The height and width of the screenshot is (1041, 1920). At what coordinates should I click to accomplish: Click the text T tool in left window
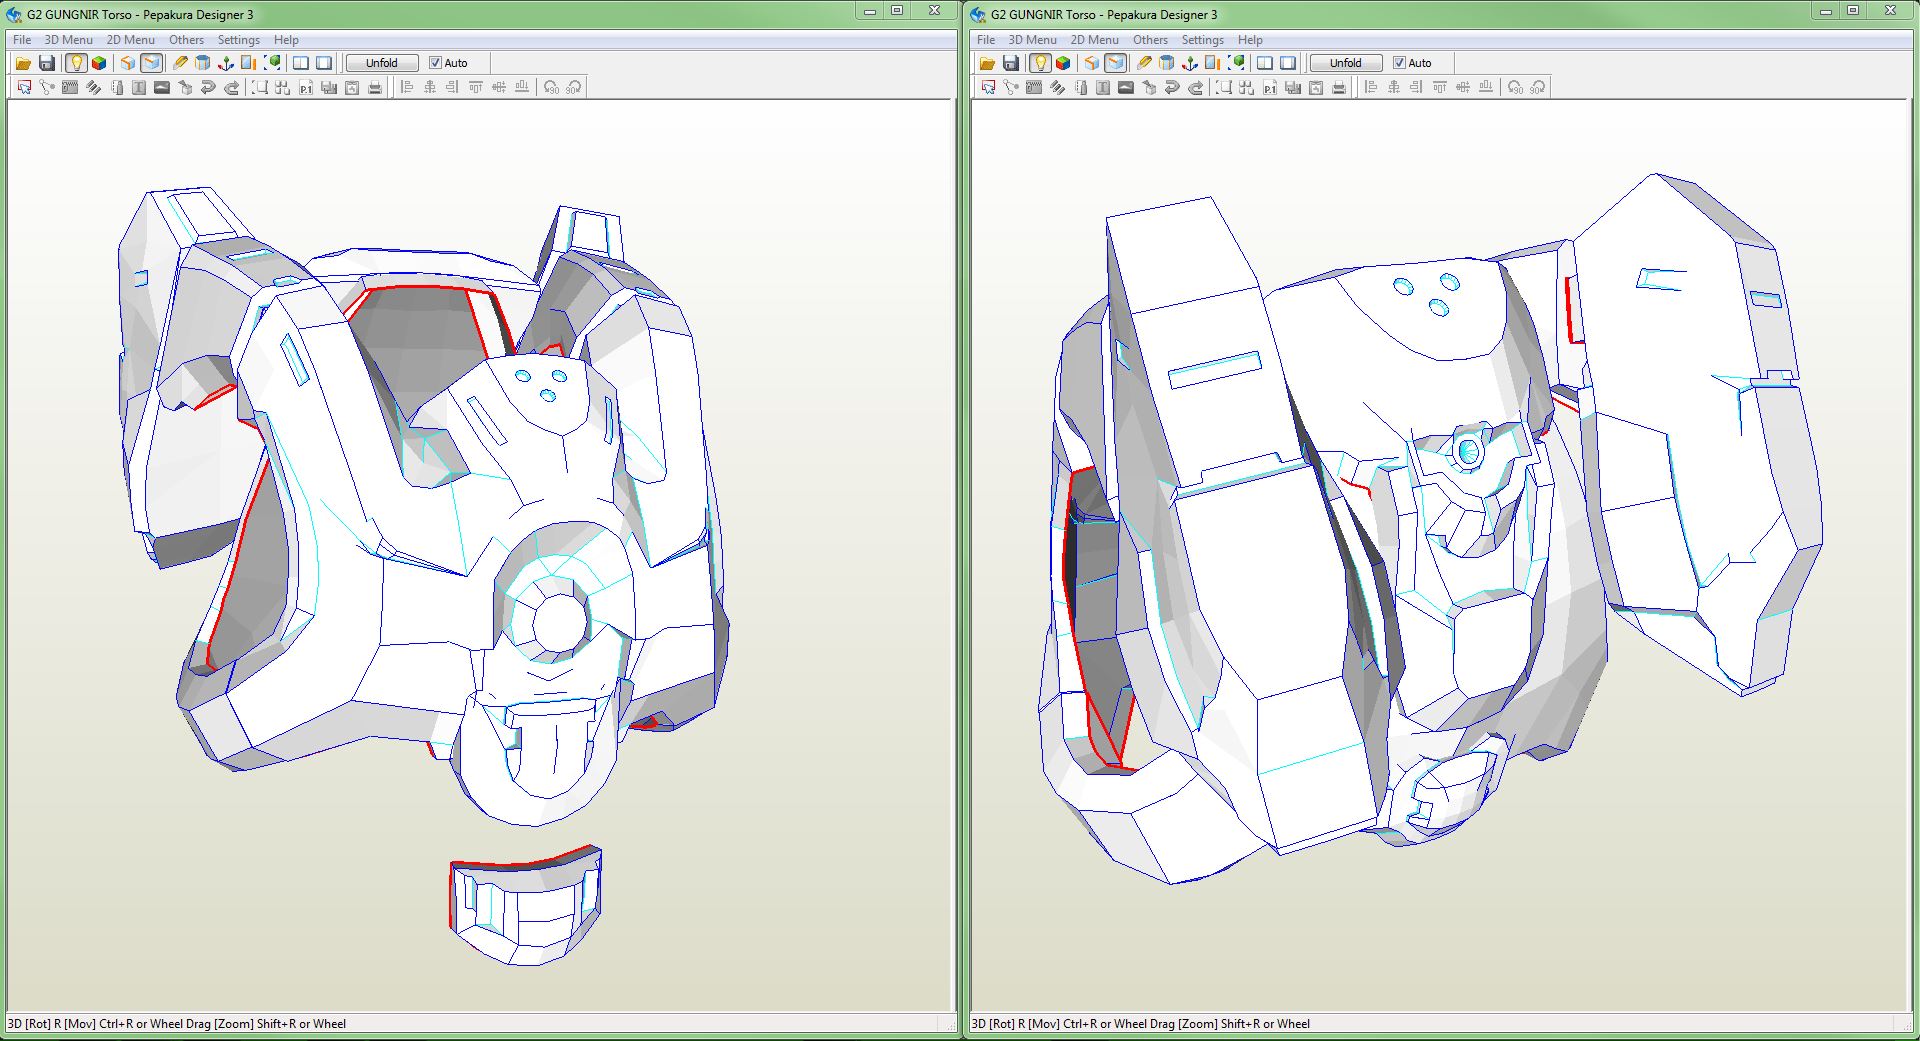point(139,88)
